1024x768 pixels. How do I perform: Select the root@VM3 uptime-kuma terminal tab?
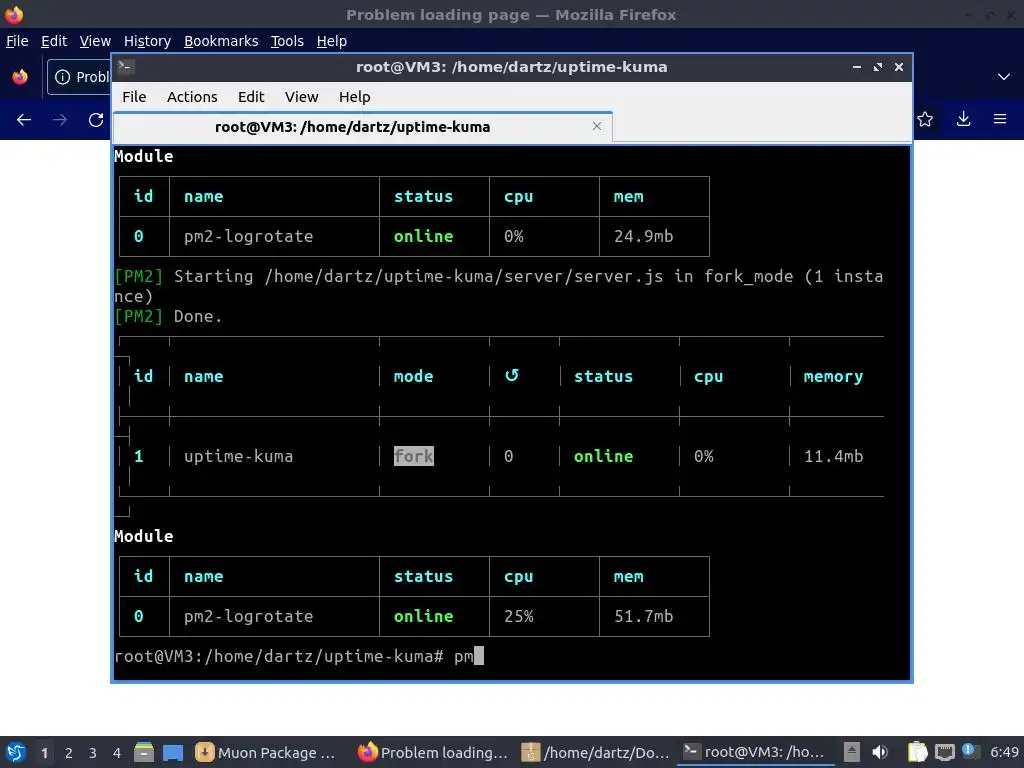(362, 127)
